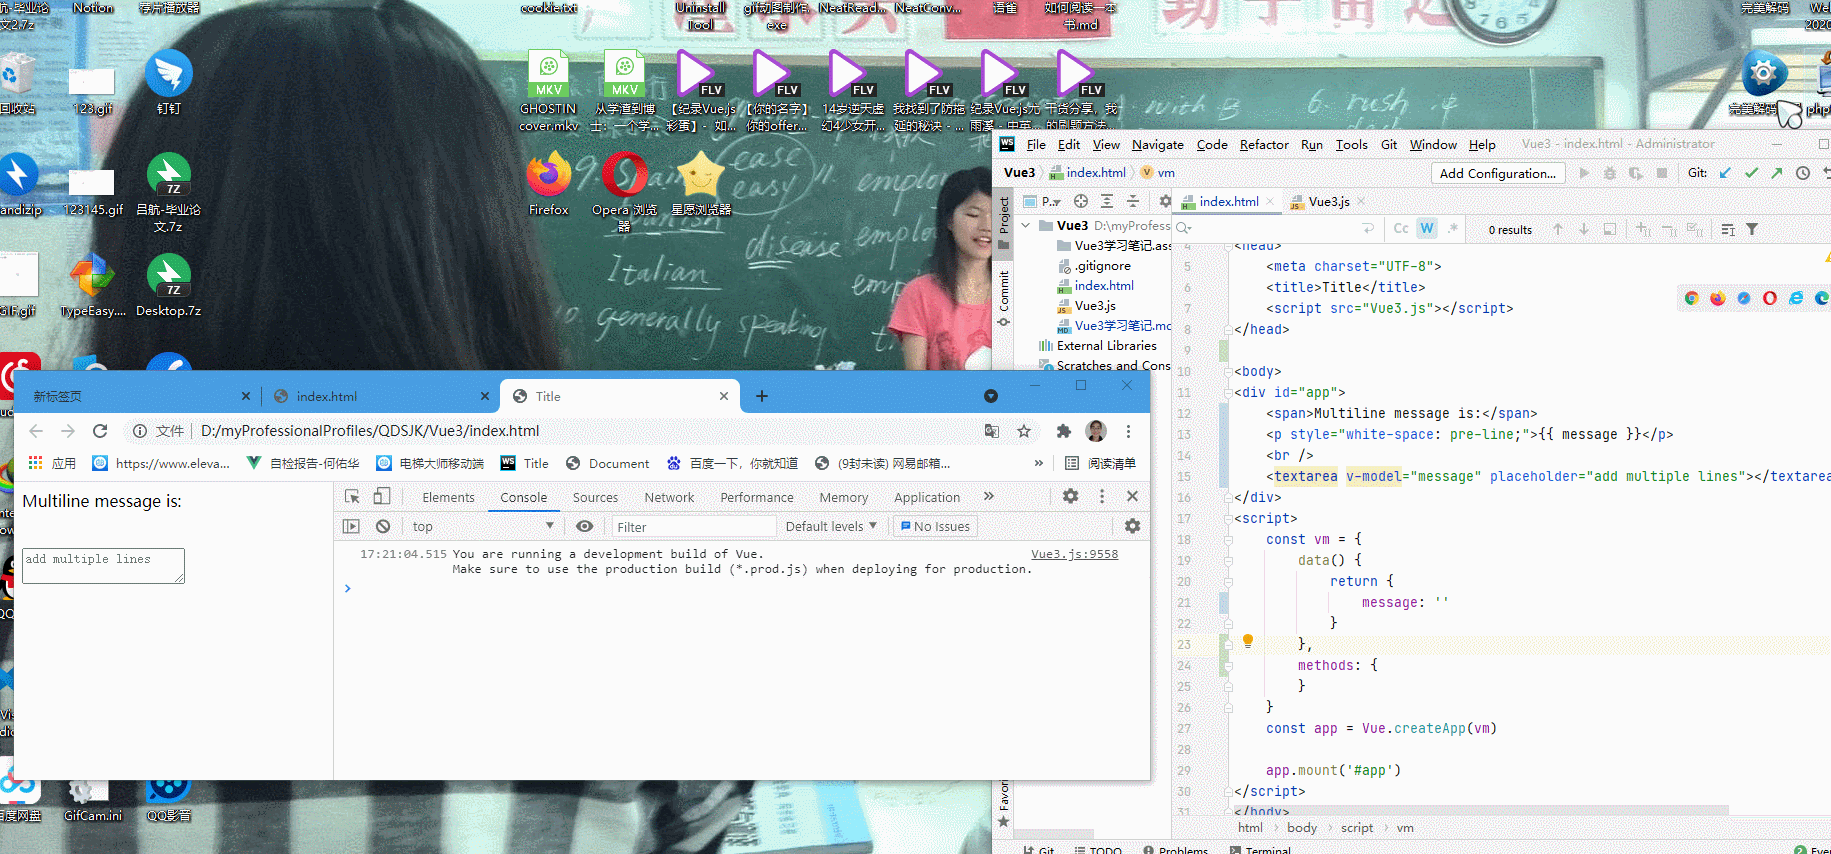Open 钉钉 desktop shortcut
Screen dimensions: 1831x854
[x=169, y=82]
